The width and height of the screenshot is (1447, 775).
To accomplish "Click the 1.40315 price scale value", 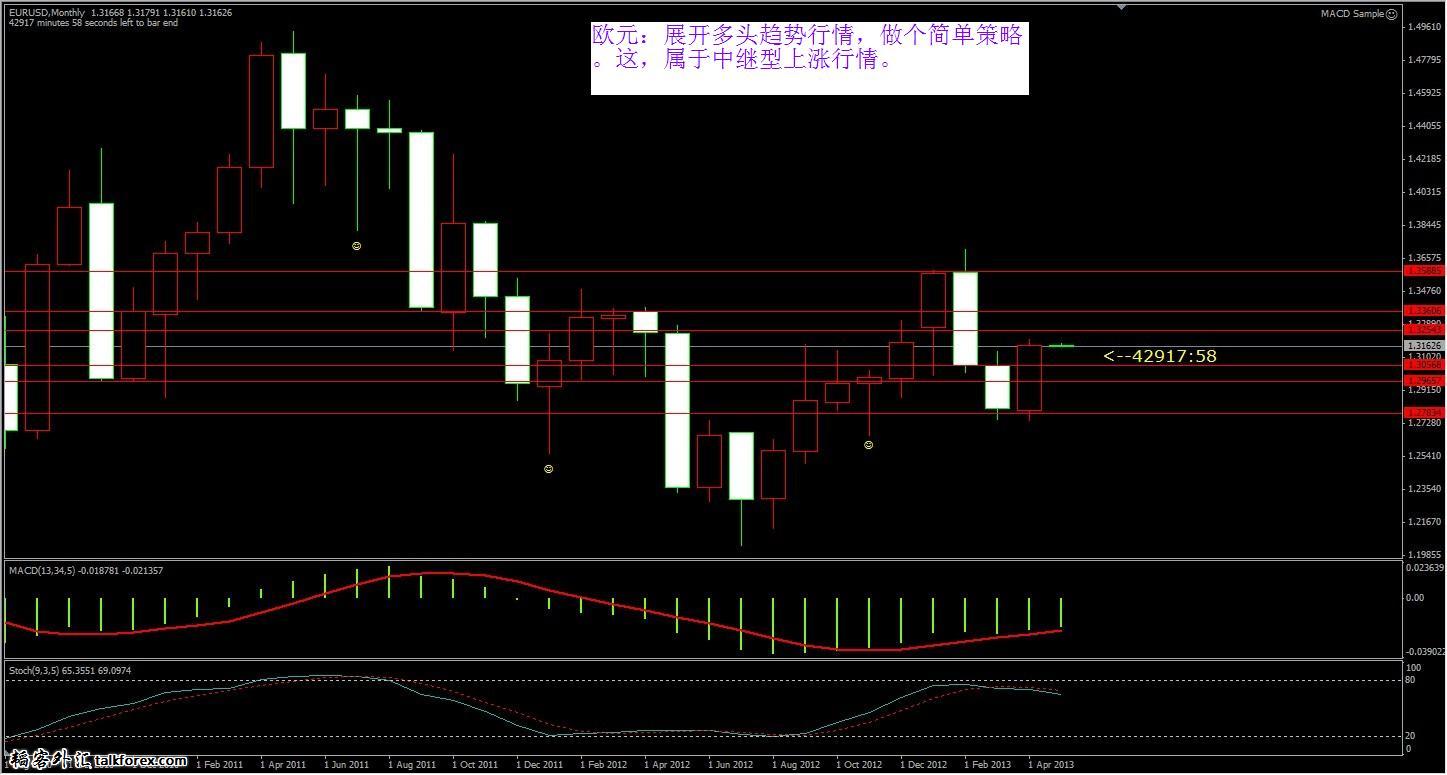I will pyautogui.click(x=1424, y=192).
